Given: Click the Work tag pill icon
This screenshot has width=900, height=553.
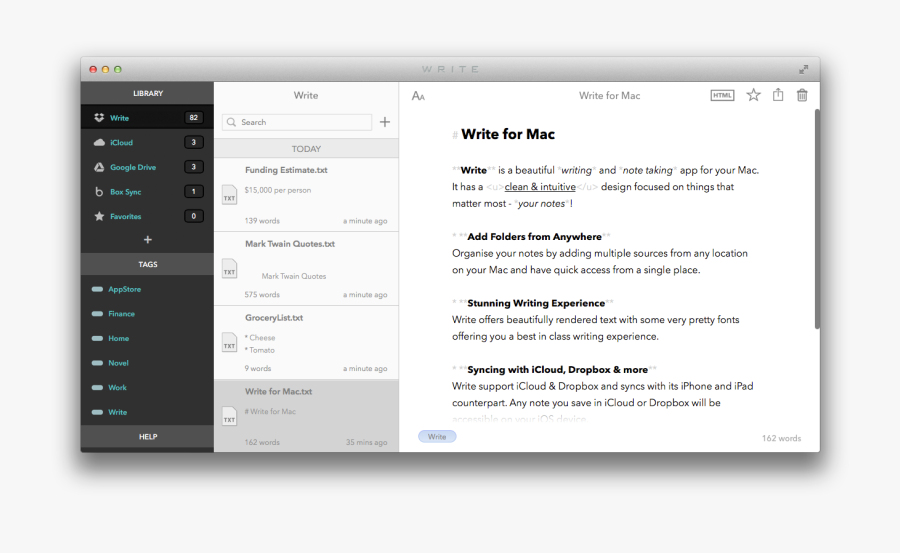Looking at the screenshot, I should (x=98, y=388).
